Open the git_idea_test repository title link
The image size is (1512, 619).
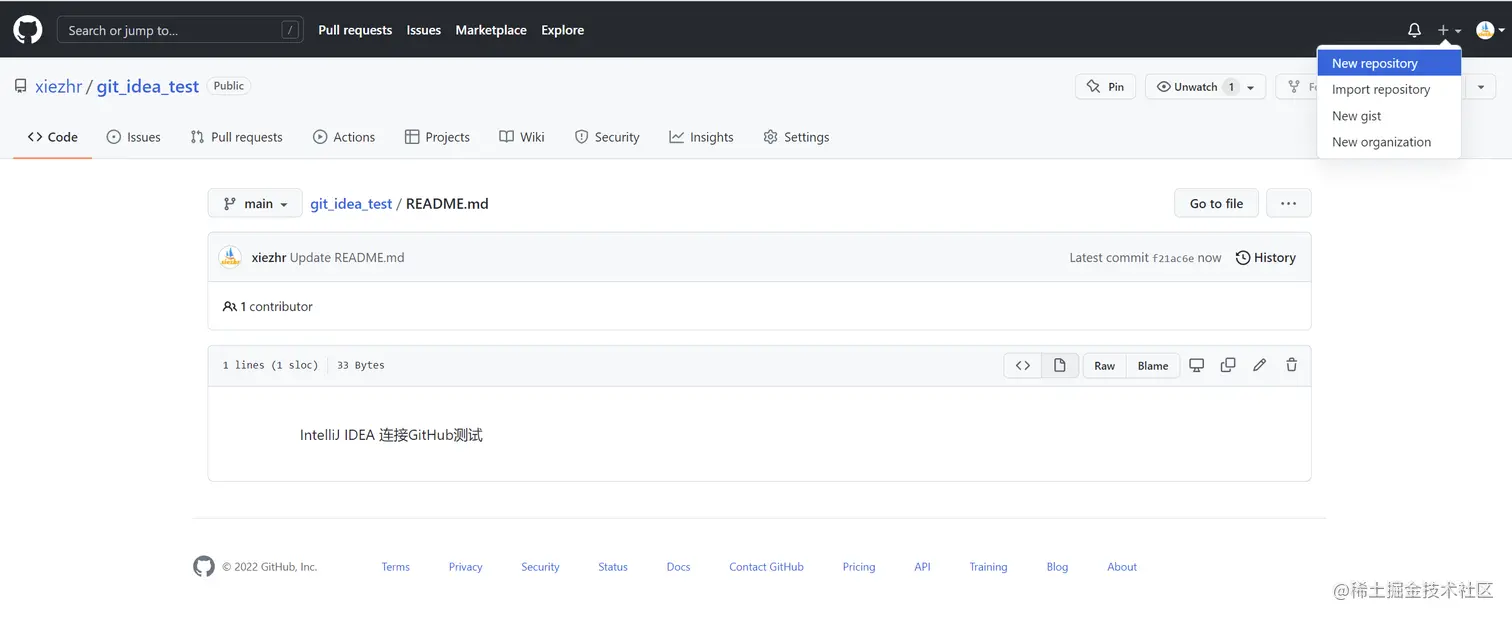pyautogui.click(x=148, y=86)
